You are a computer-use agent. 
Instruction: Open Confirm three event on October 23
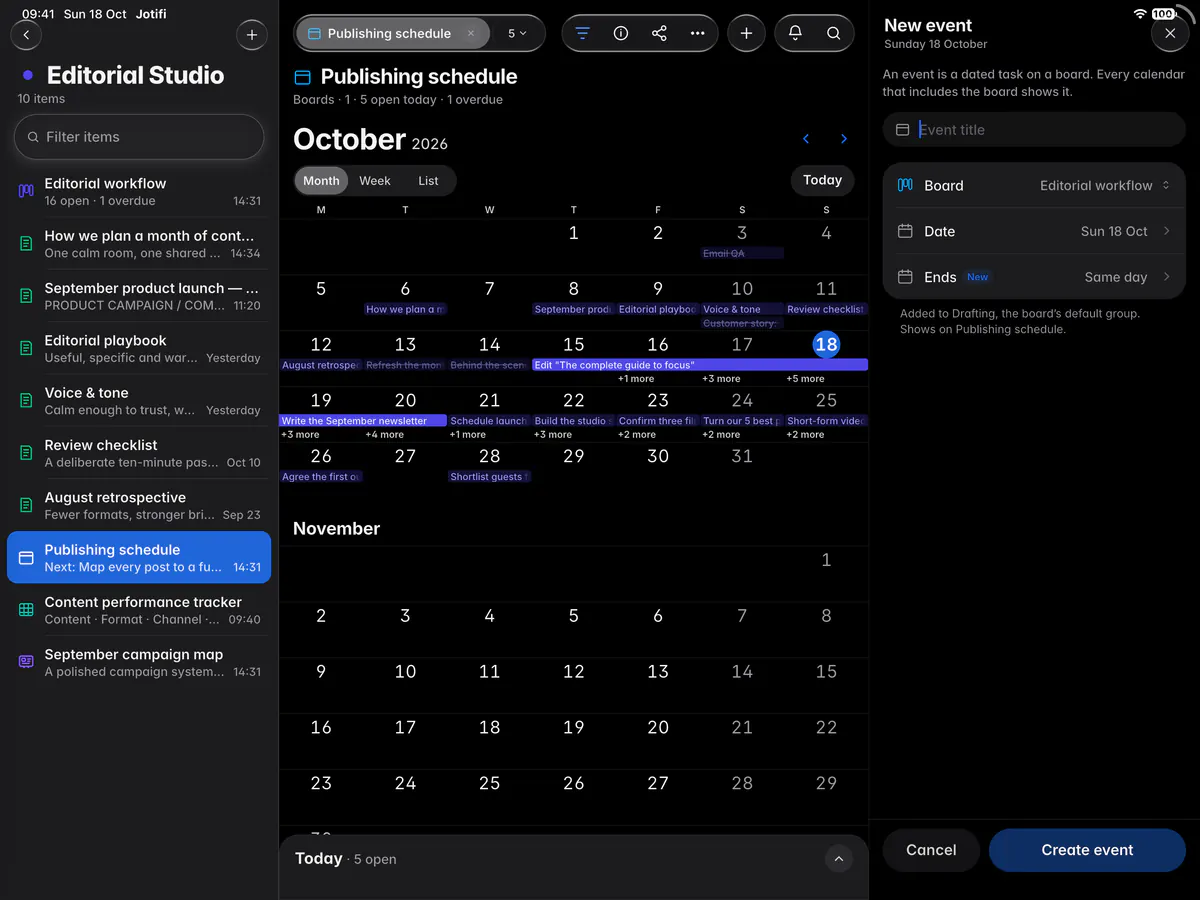(x=658, y=421)
